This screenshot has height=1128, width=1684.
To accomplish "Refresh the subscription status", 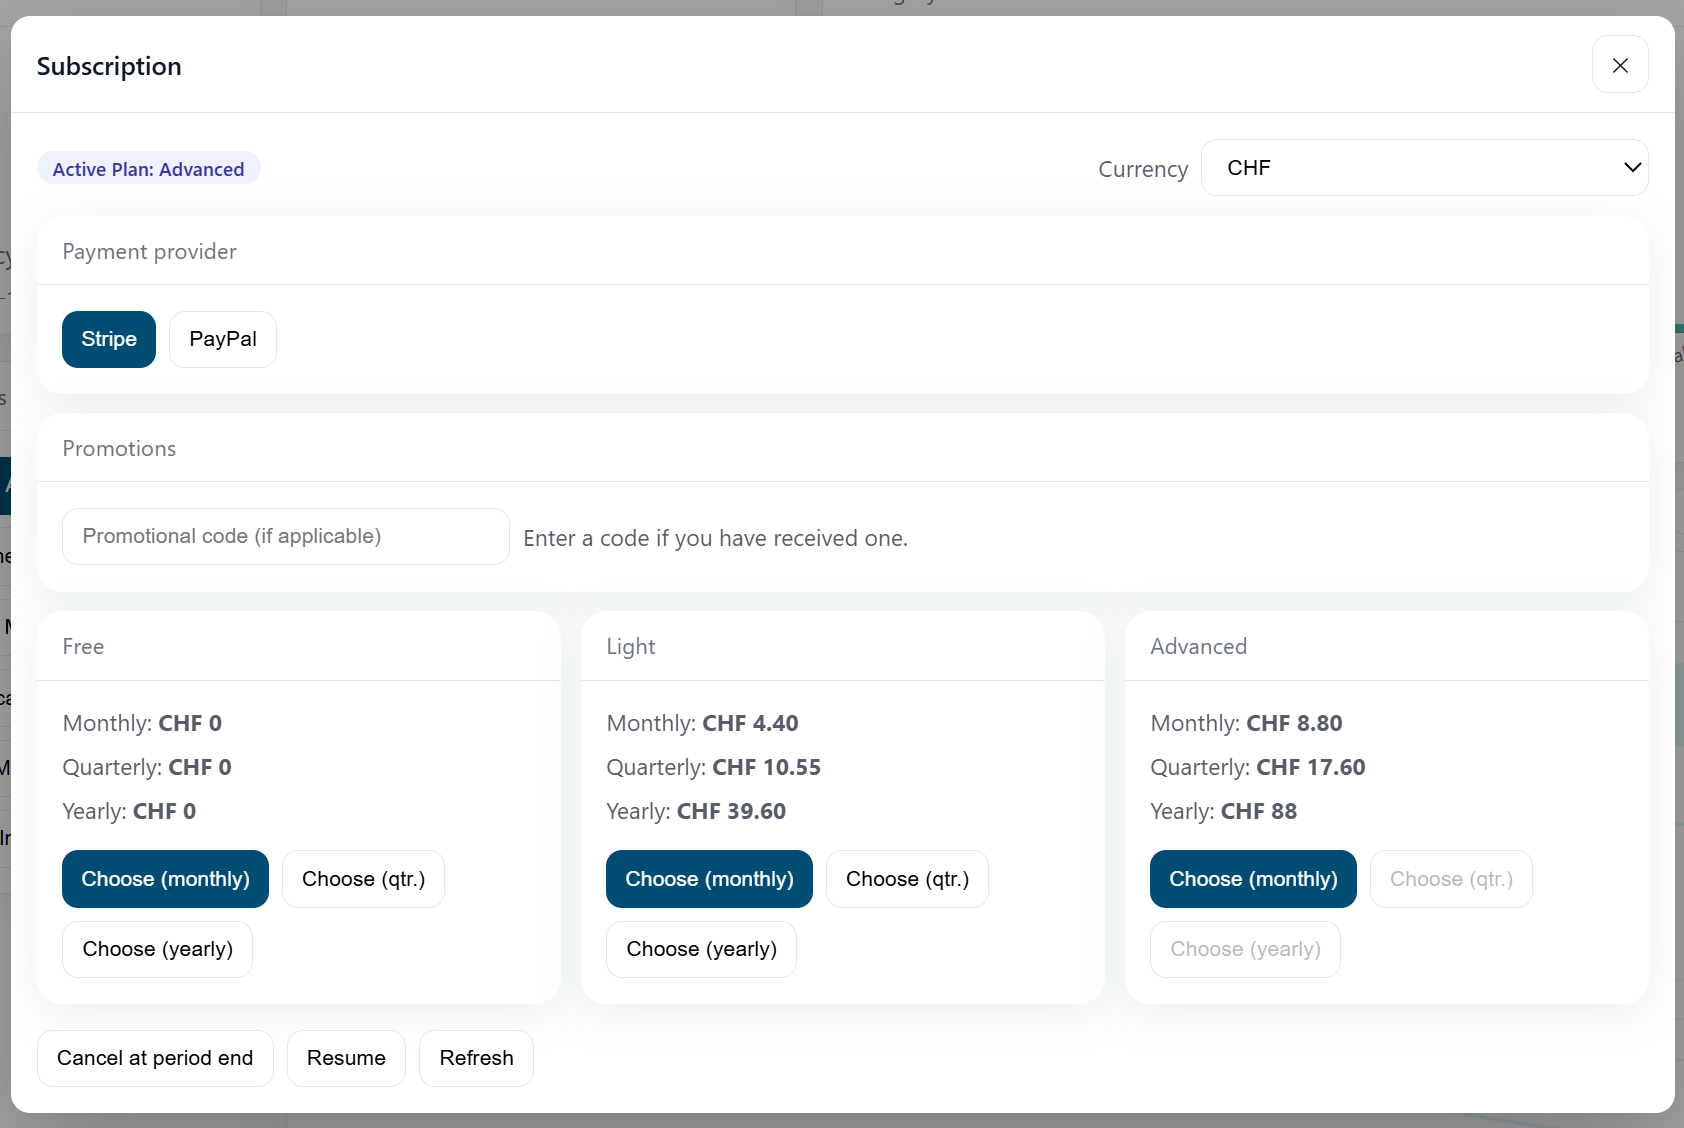I will pyautogui.click(x=476, y=1057).
